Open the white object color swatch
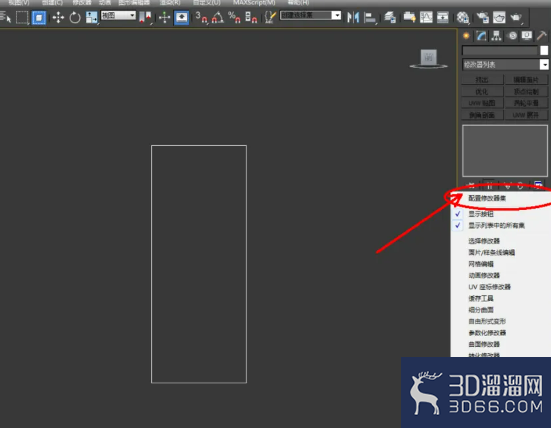The height and width of the screenshot is (428, 551). click(x=544, y=51)
